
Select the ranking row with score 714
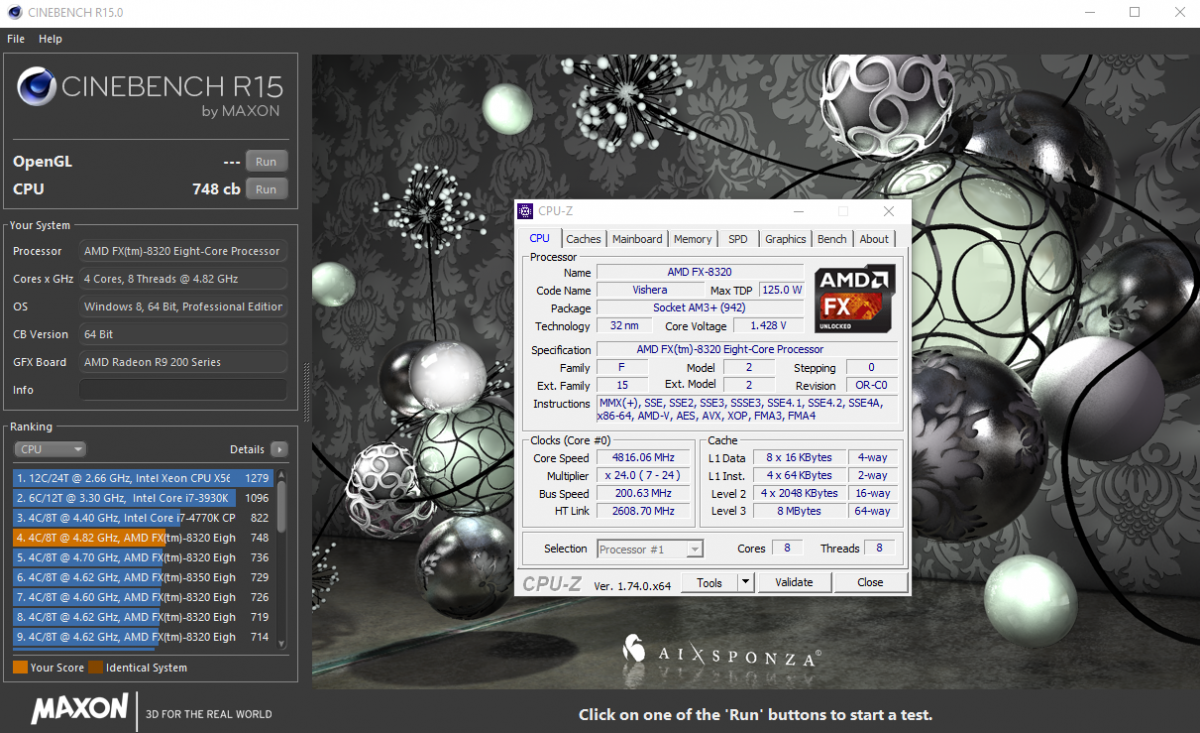point(143,637)
